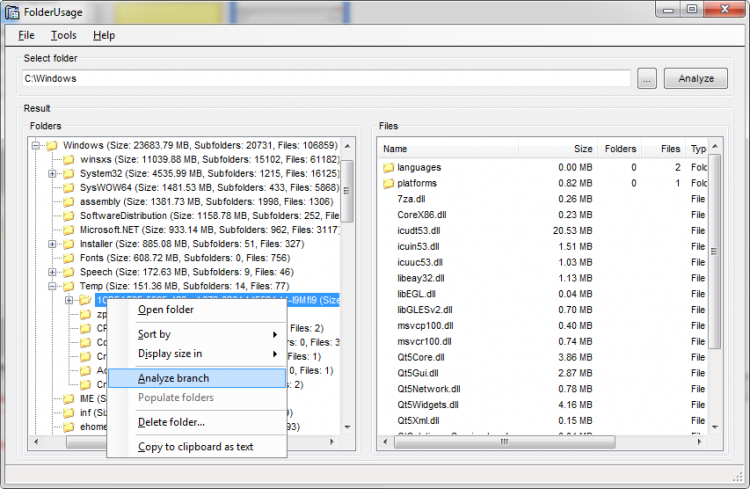Click Folders tree scroll down arrow
750x489 pixels.
(347, 427)
